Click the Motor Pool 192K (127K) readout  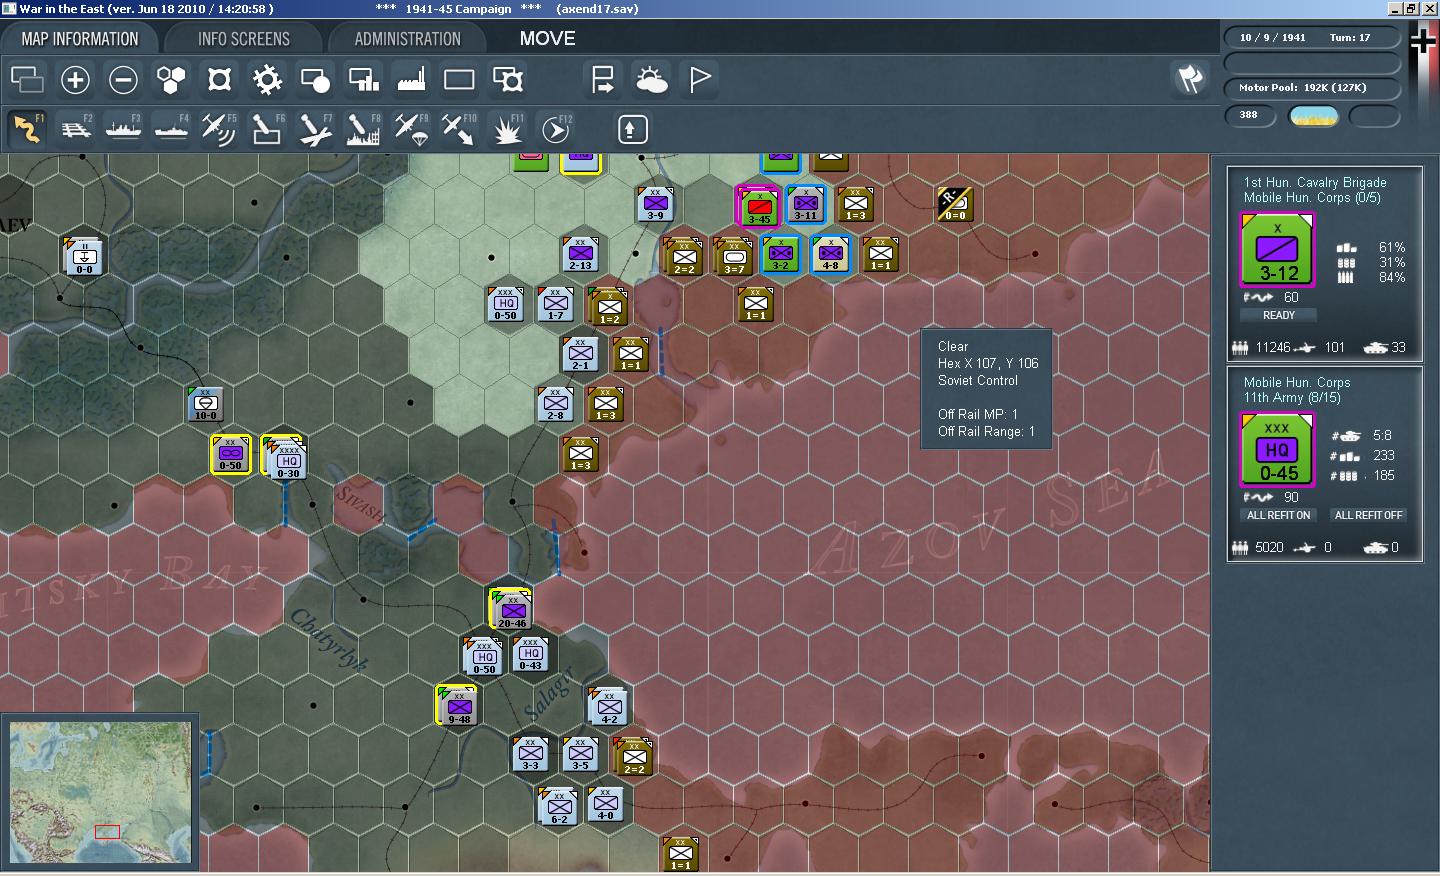point(1312,88)
